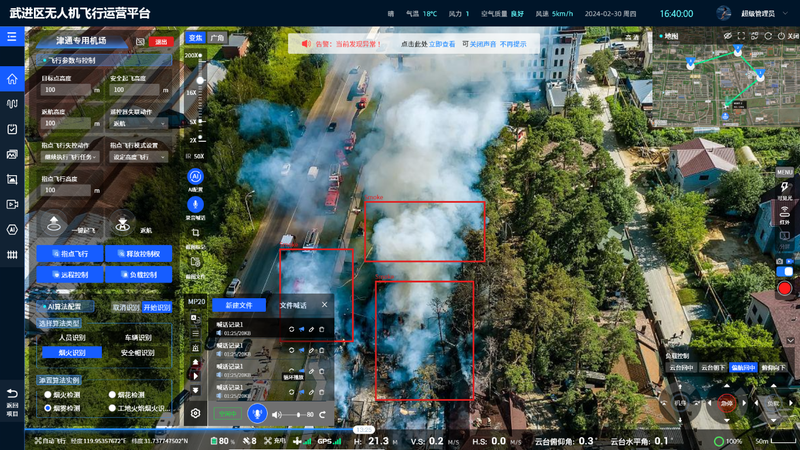Click the image-off icon beside the red button
Viewport: 800px width, 450px height.
(140, 41)
